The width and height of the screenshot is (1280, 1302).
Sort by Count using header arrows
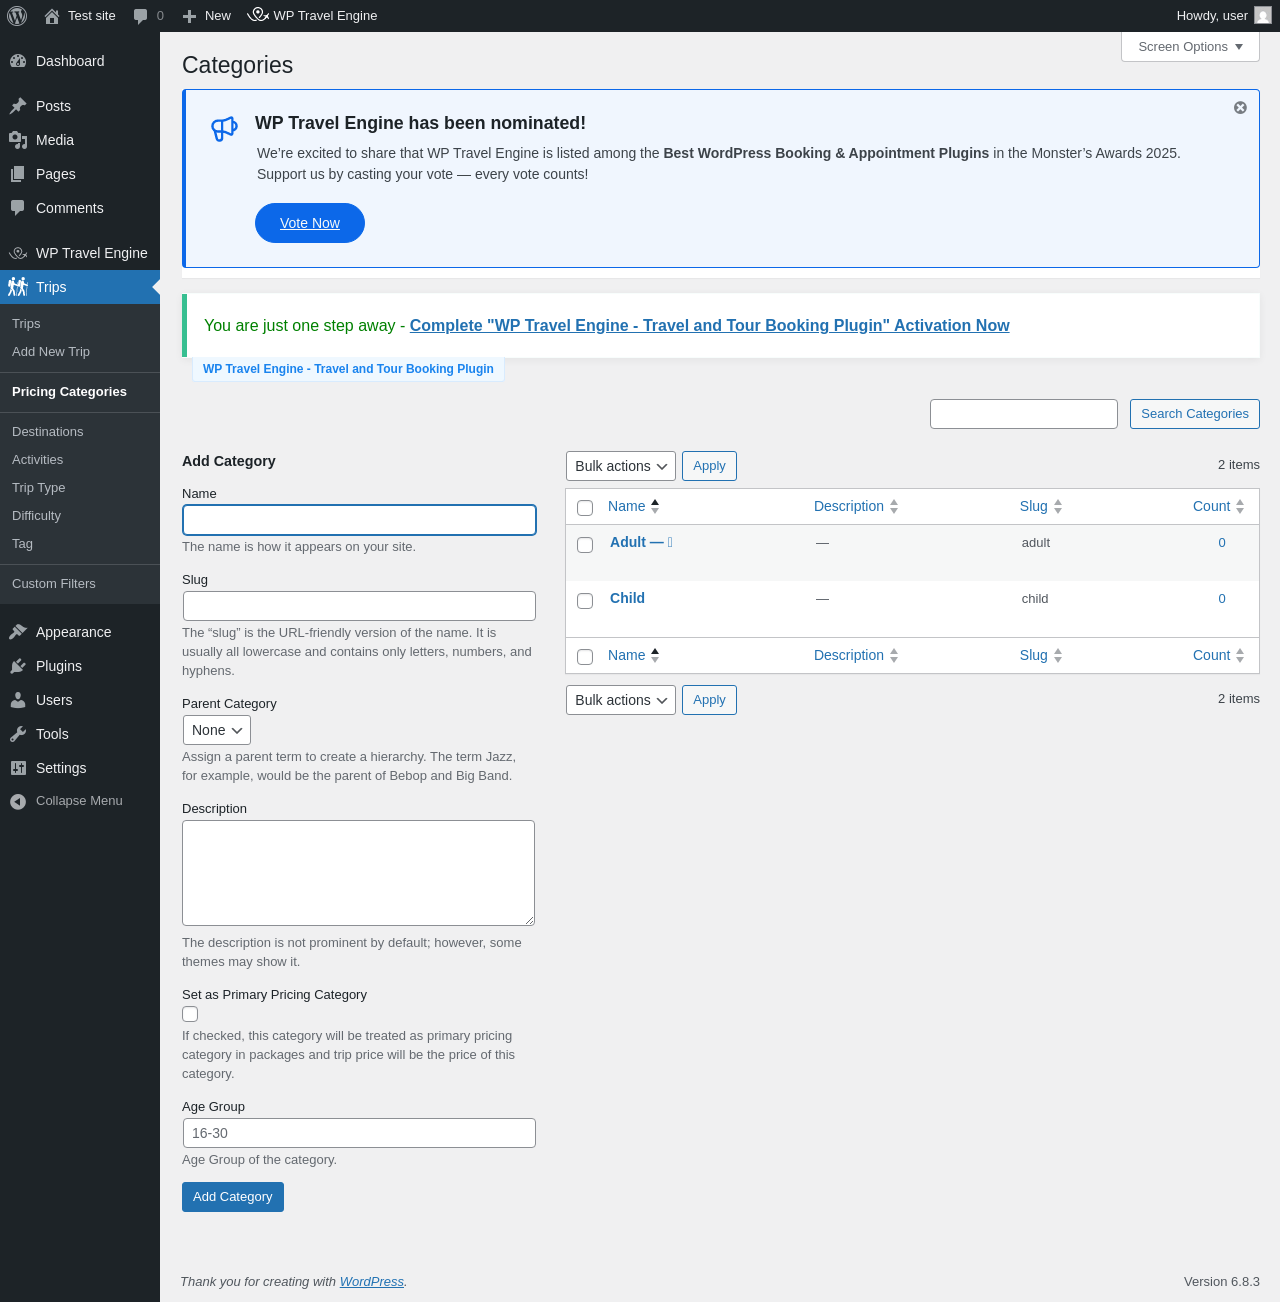[1240, 507]
